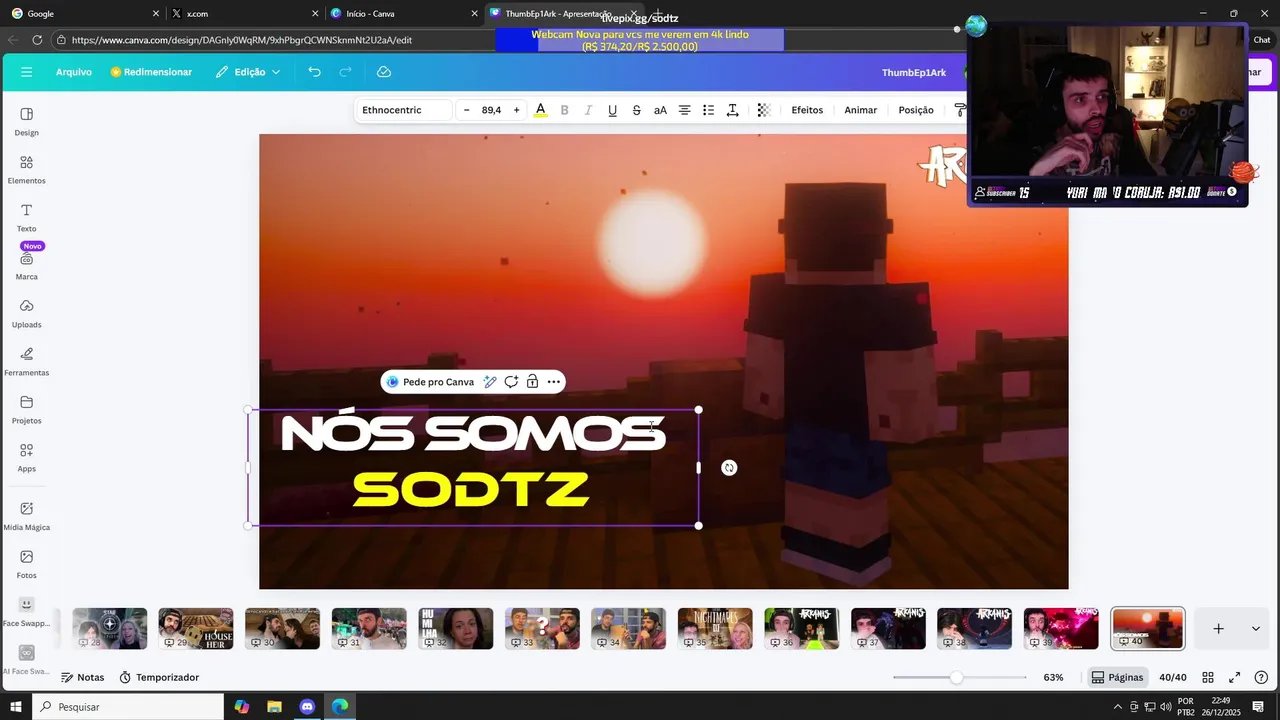This screenshot has width=1280, height=720.
Task: Open the Ethnocentric font selector
Action: (403, 110)
